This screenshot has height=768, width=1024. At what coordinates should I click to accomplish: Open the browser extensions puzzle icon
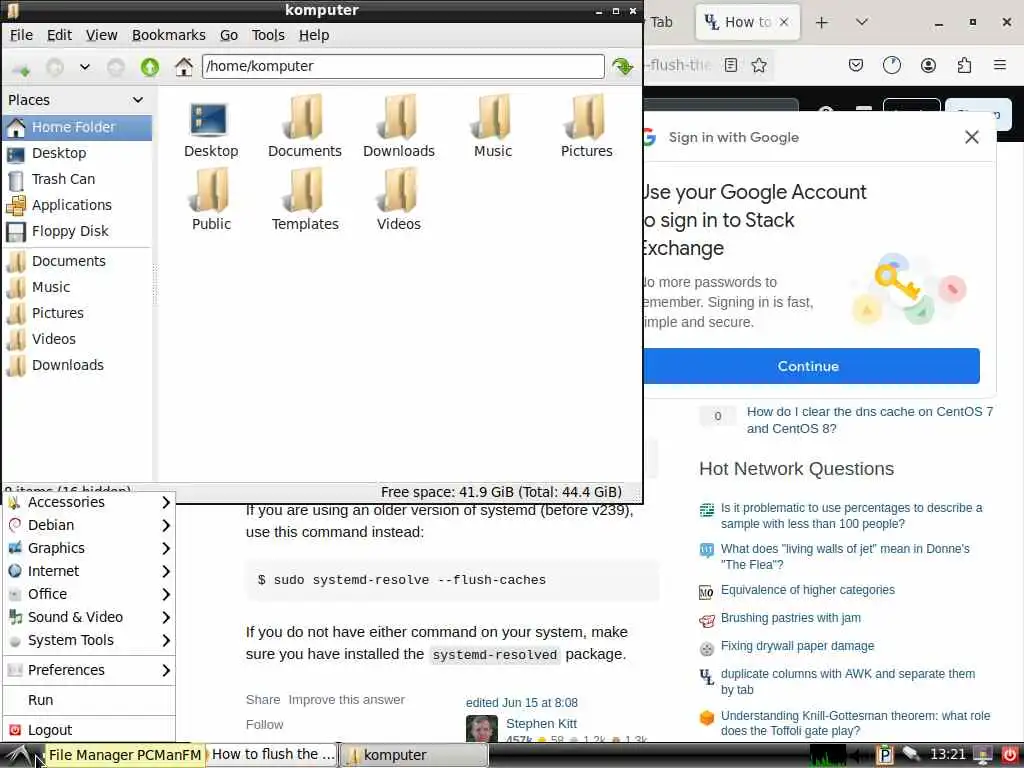tap(964, 65)
